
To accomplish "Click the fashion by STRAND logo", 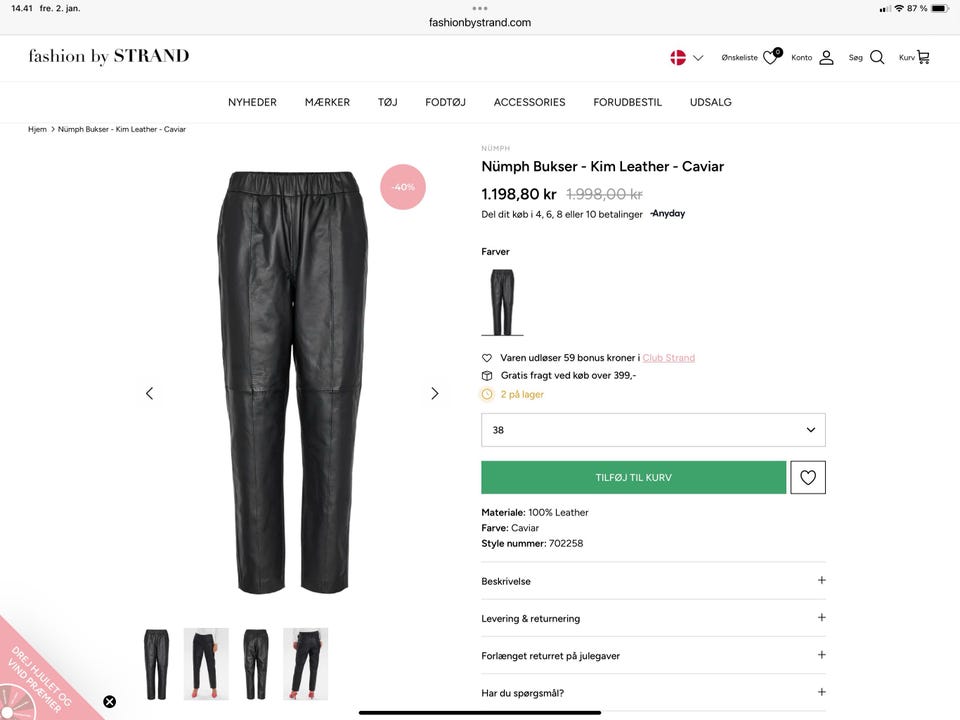I will click(x=108, y=56).
